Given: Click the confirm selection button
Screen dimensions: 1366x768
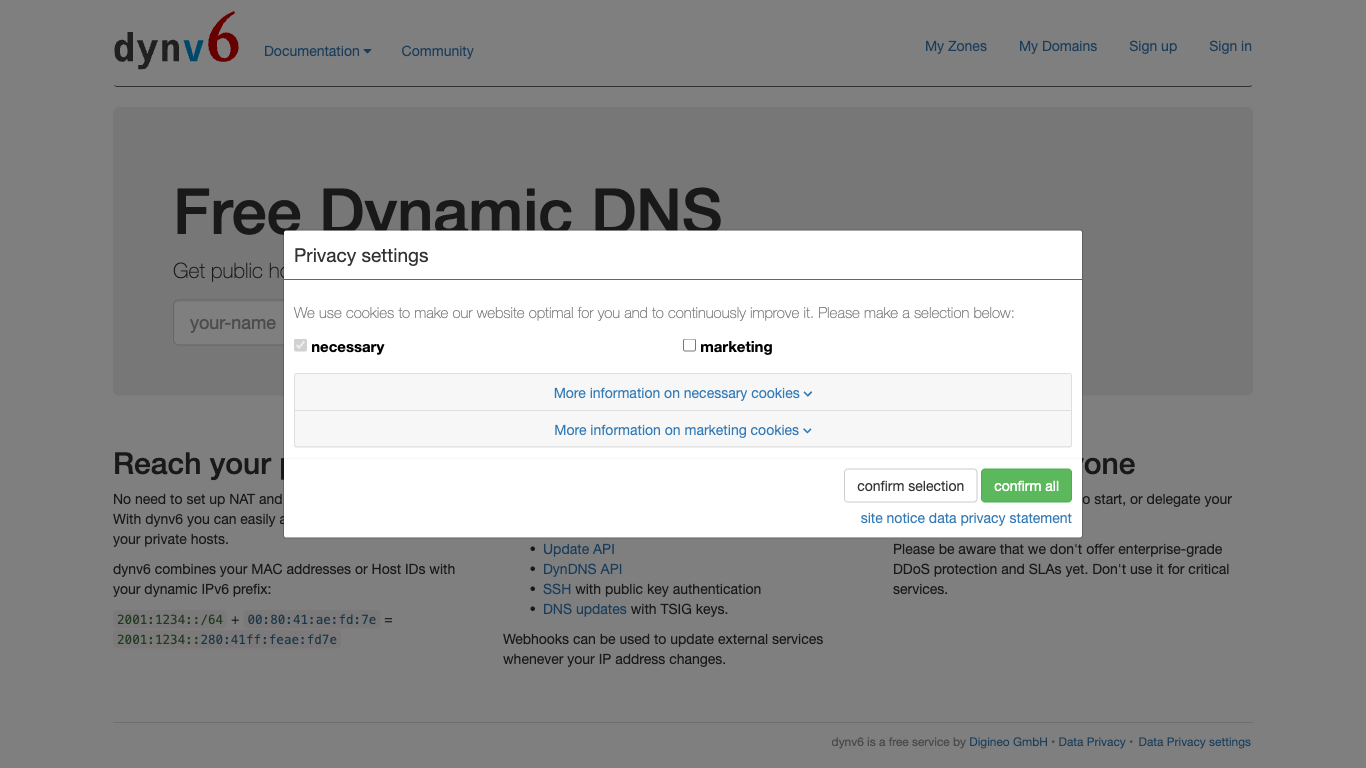Looking at the screenshot, I should tap(910, 486).
